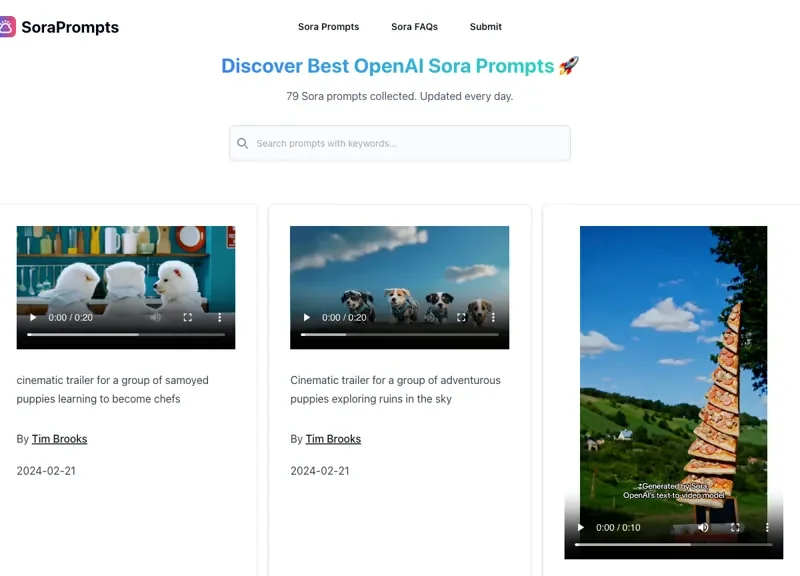Seek on the samoyed puppies video progress bar

pos(126,335)
